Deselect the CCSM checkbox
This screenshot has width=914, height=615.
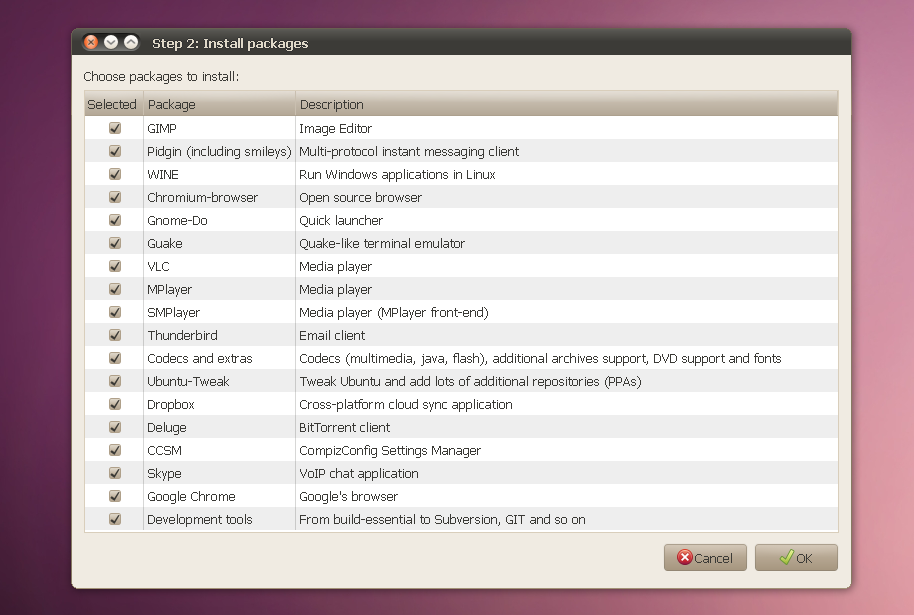(115, 451)
